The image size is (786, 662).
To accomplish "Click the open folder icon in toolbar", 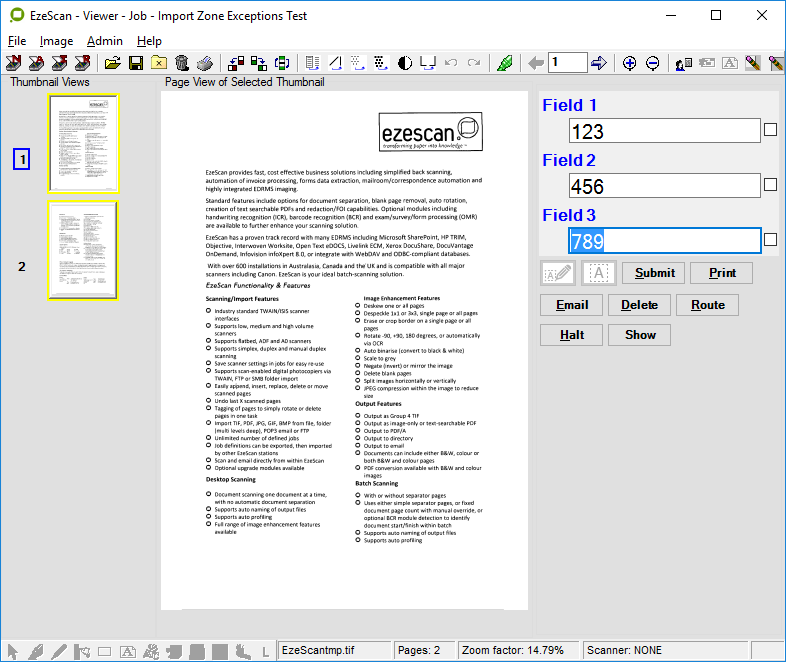I will 112,63.
